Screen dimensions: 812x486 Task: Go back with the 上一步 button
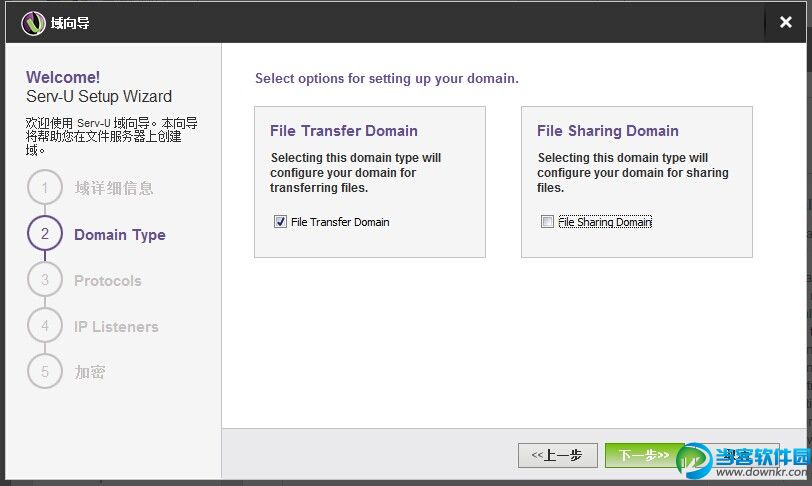[x=558, y=455]
